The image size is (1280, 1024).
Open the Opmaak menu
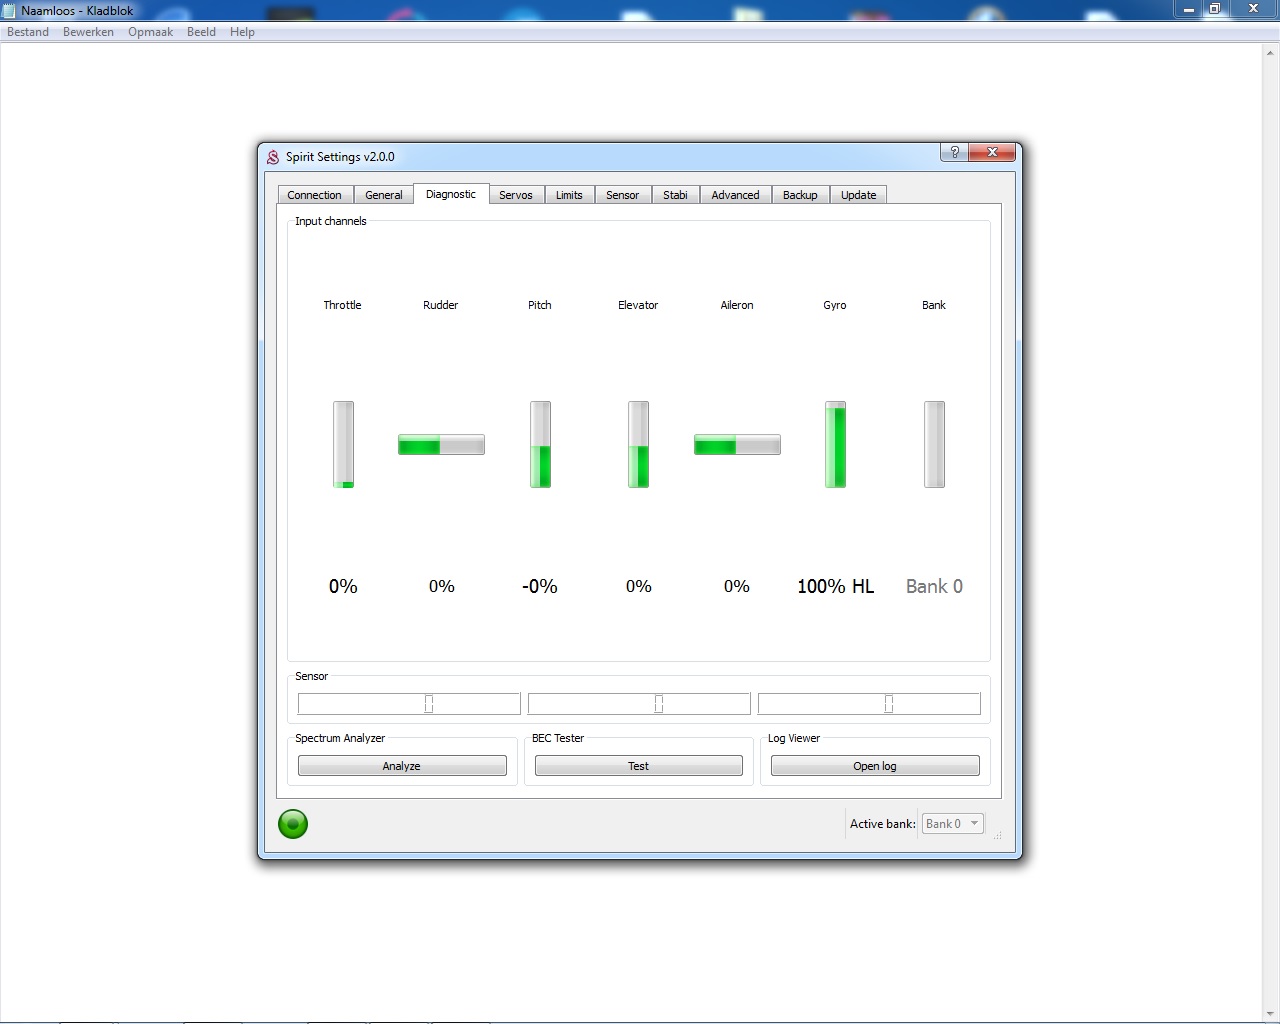click(150, 32)
